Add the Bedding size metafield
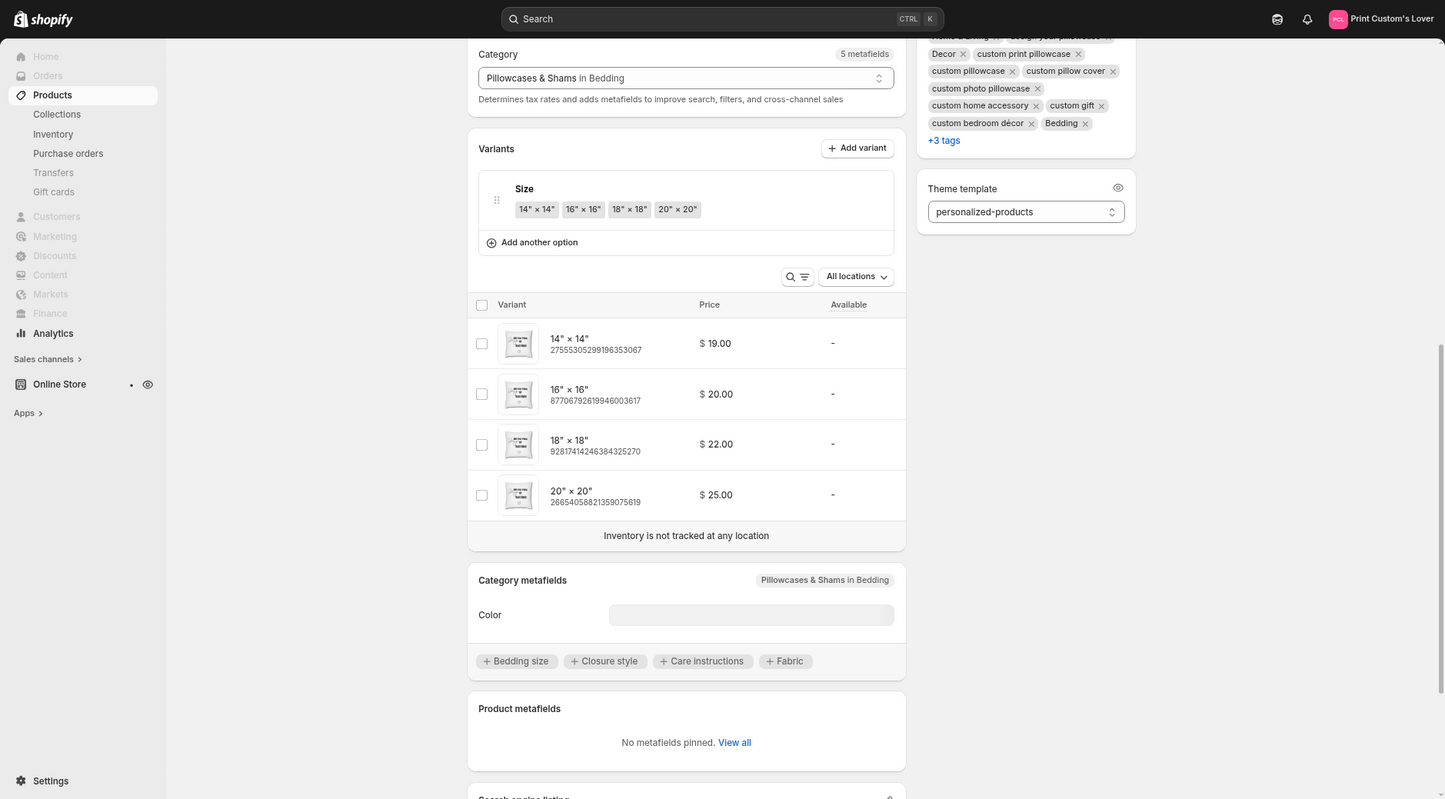The image size is (1445, 799). pyautogui.click(x=517, y=662)
